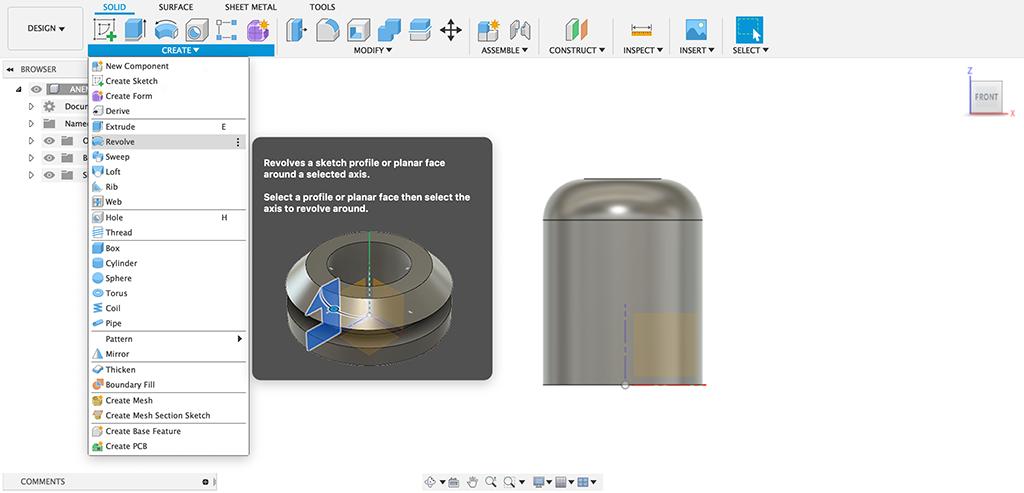Click the Shell tool icon
Image resolution: width=1024 pixels, height=493 pixels.
pos(357,30)
